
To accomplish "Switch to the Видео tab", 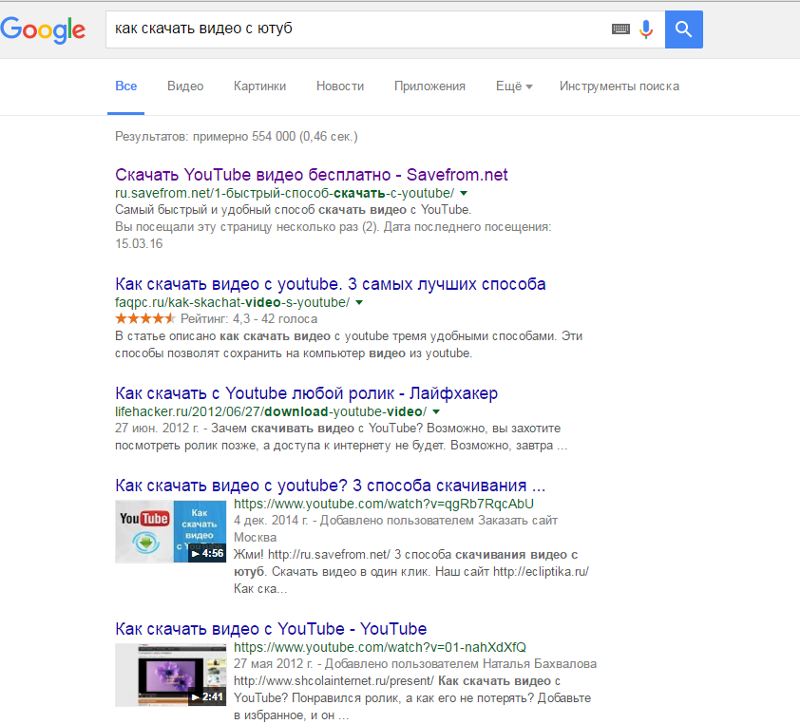I will coord(185,86).
